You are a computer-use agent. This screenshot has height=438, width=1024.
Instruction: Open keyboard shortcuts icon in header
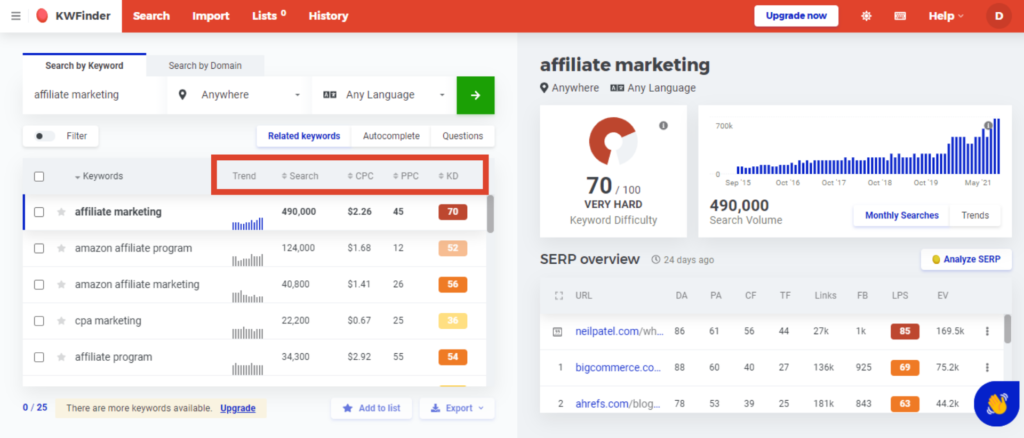[900, 16]
